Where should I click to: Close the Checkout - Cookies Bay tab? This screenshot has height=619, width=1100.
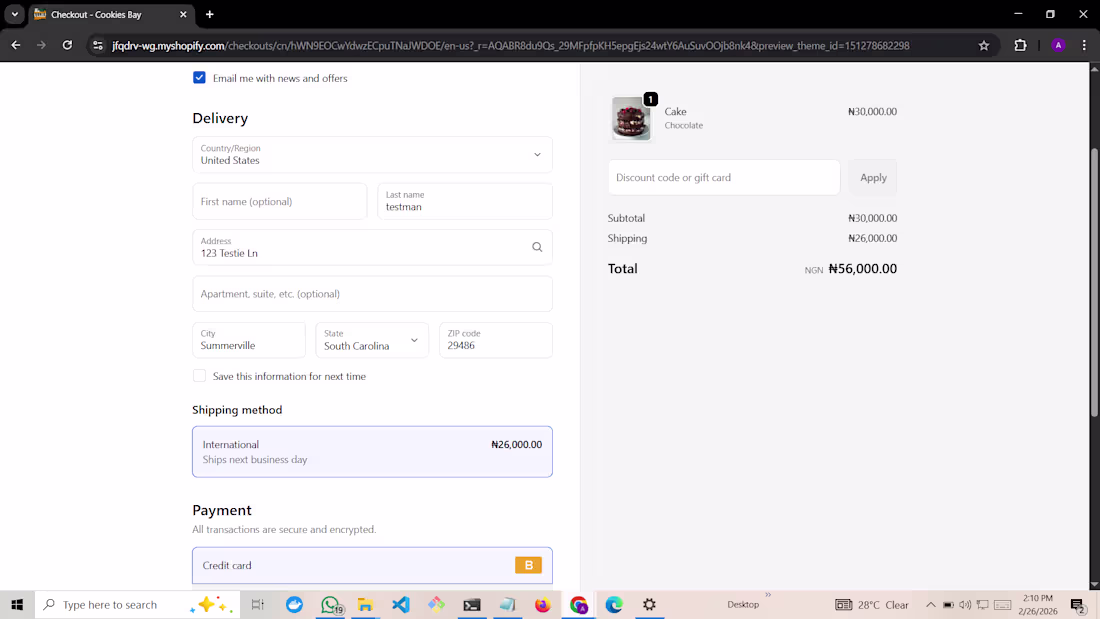coord(183,14)
